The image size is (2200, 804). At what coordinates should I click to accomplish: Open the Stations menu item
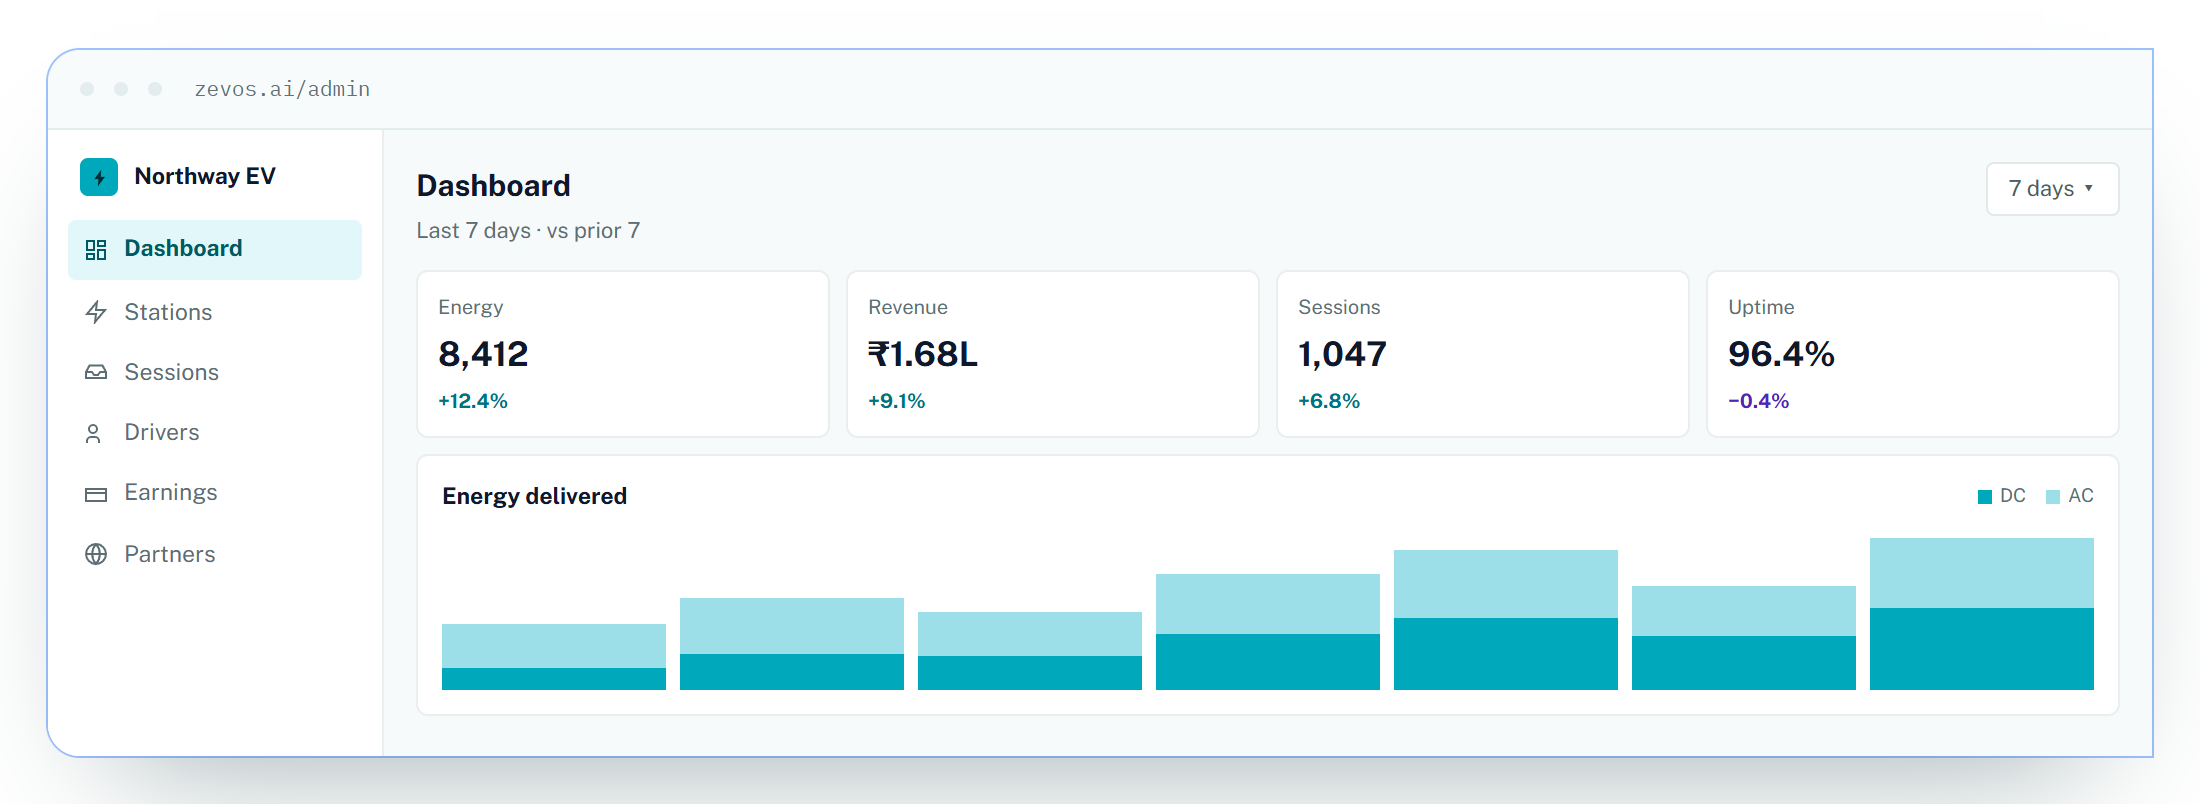point(215,312)
